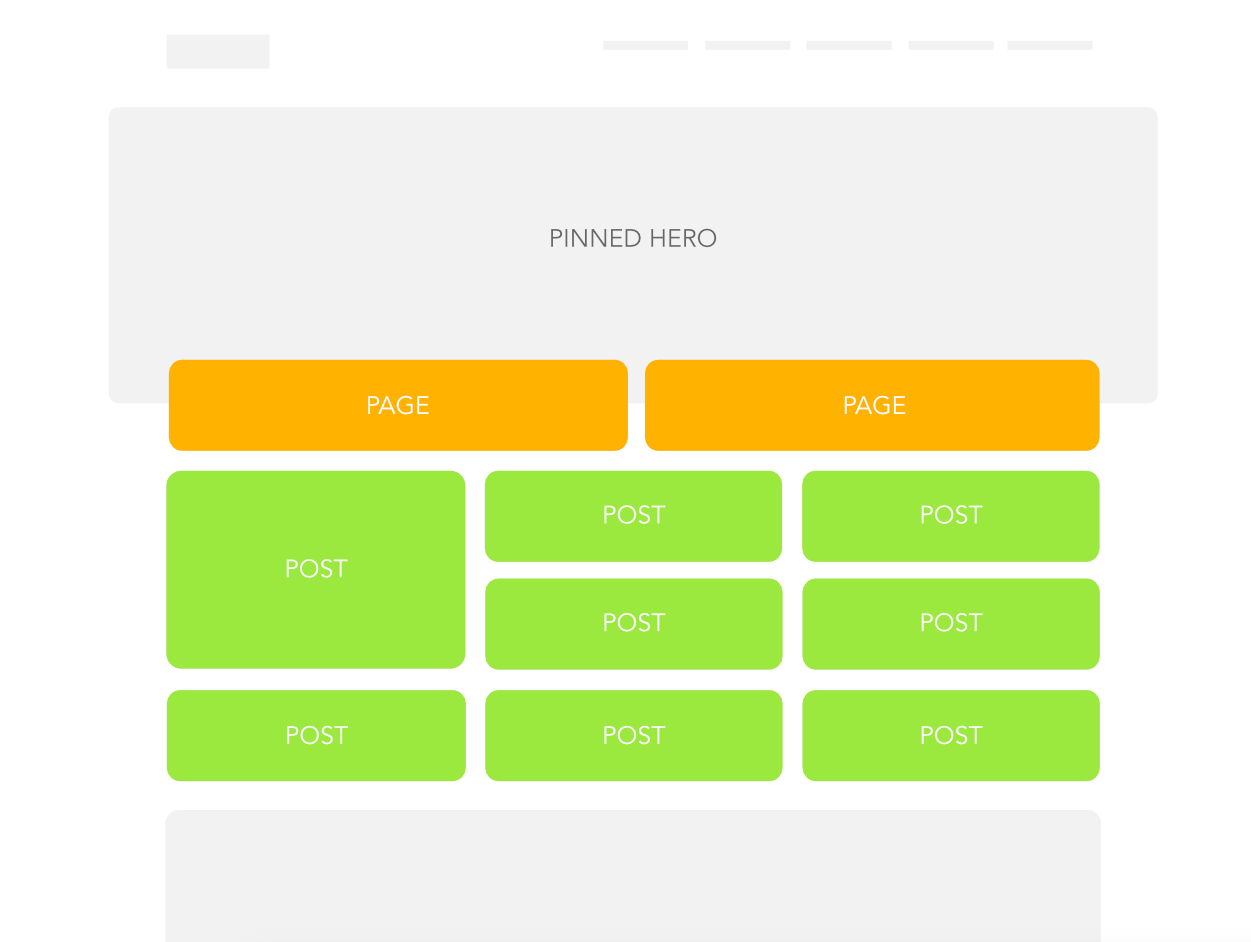
Task: Open the third navigation menu placeholder
Action: [x=849, y=45]
